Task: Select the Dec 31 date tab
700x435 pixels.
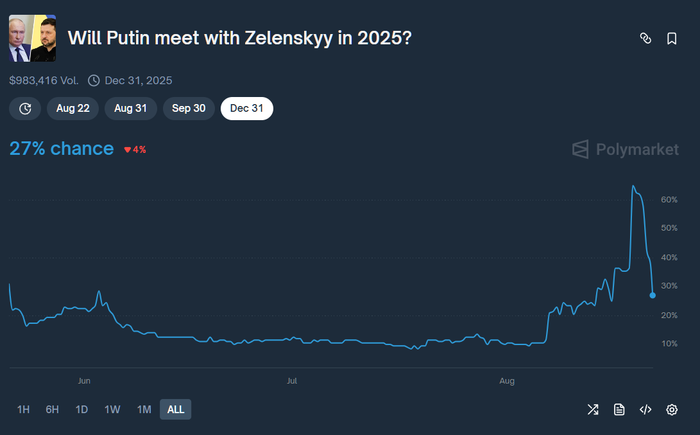Action: [246, 108]
